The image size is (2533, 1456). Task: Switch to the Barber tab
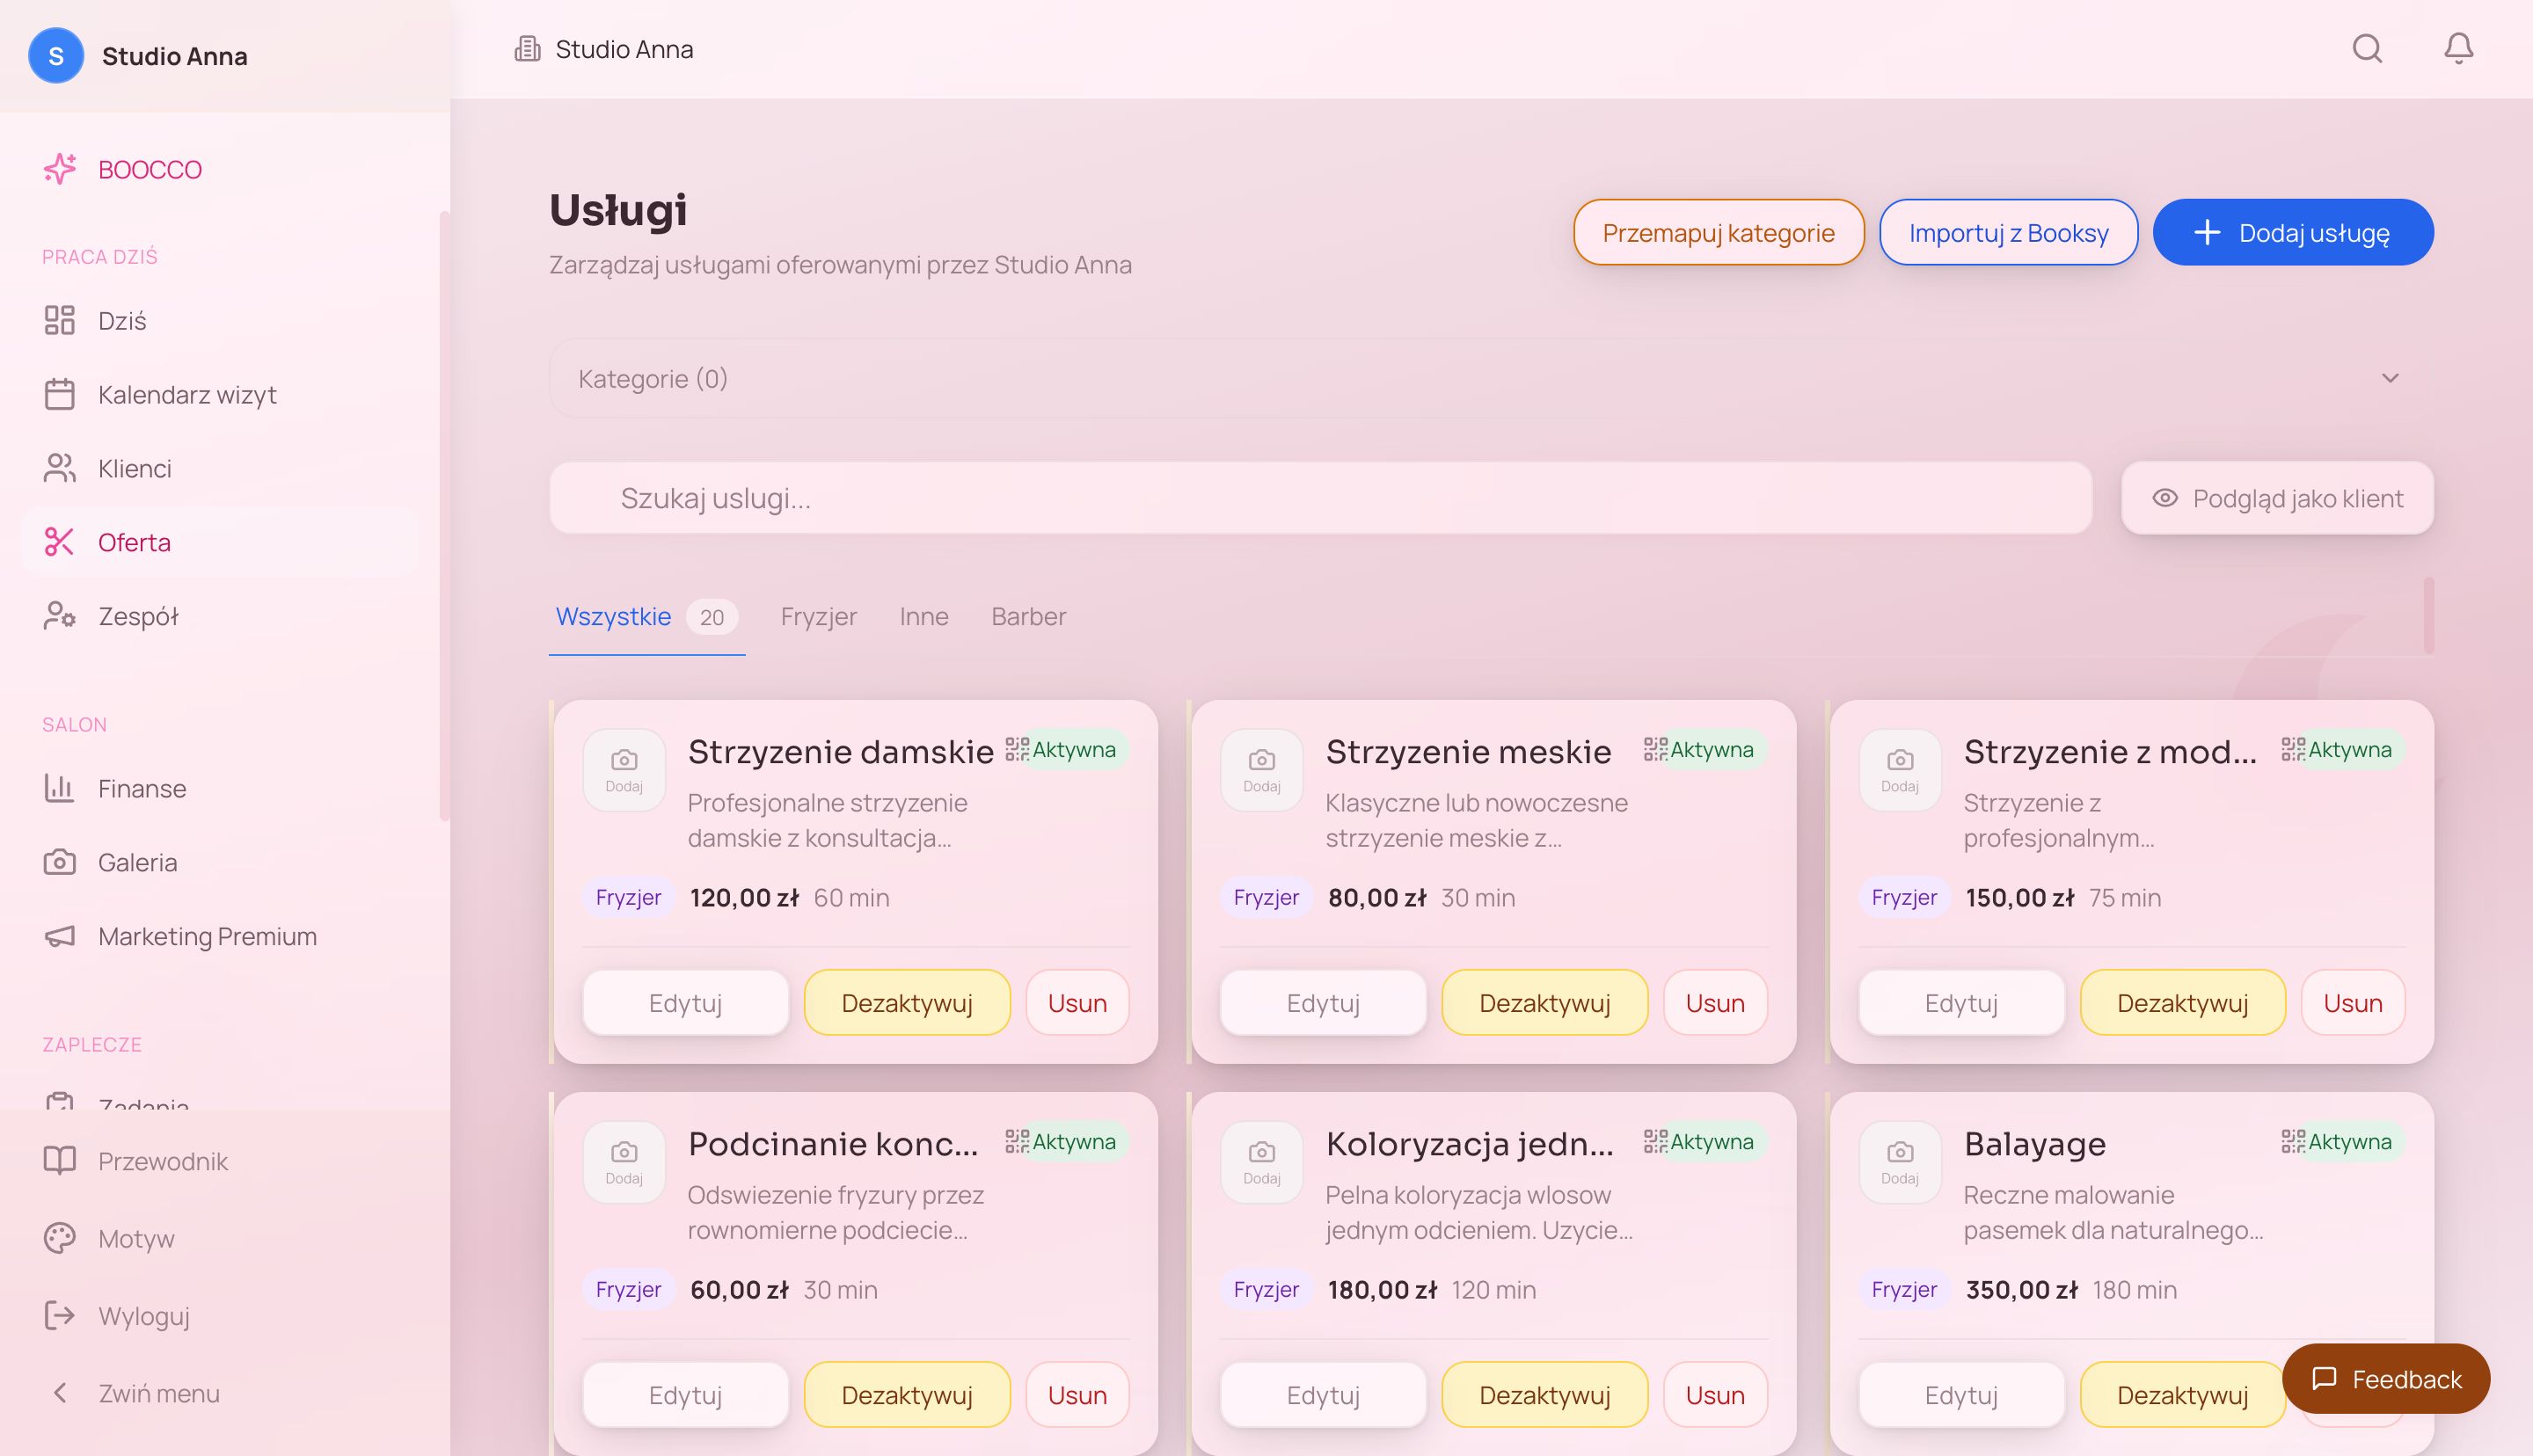coord(1028,617)
